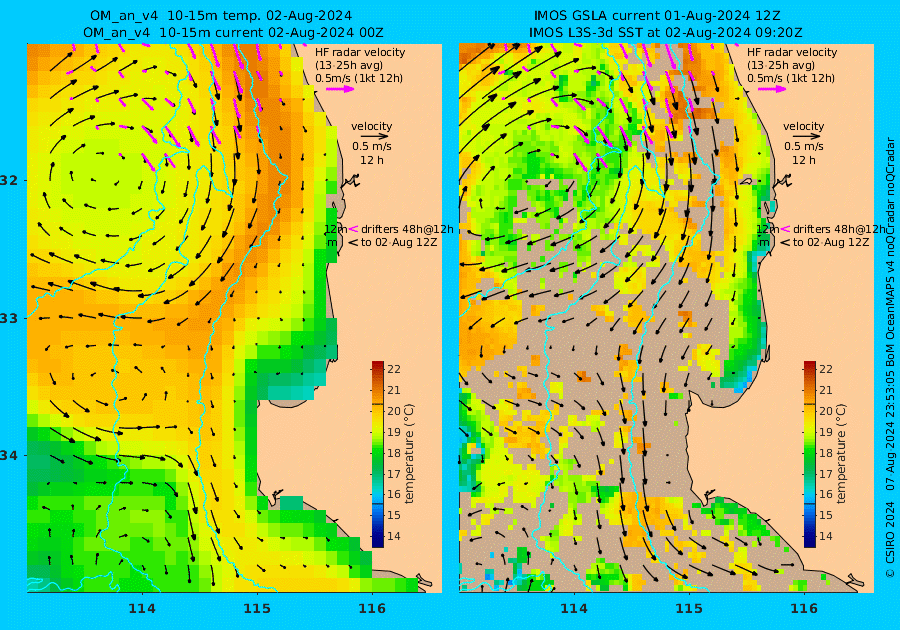Click 'to 02 Aug 12Z' text in IMOS panel

[x=831, y=242]
